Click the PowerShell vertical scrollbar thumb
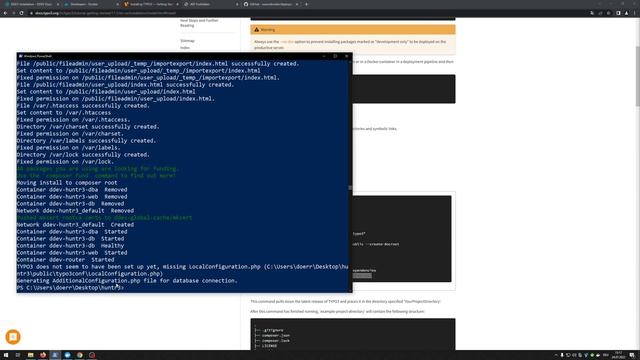Screen dimensions: 640x360 [350, 188]
